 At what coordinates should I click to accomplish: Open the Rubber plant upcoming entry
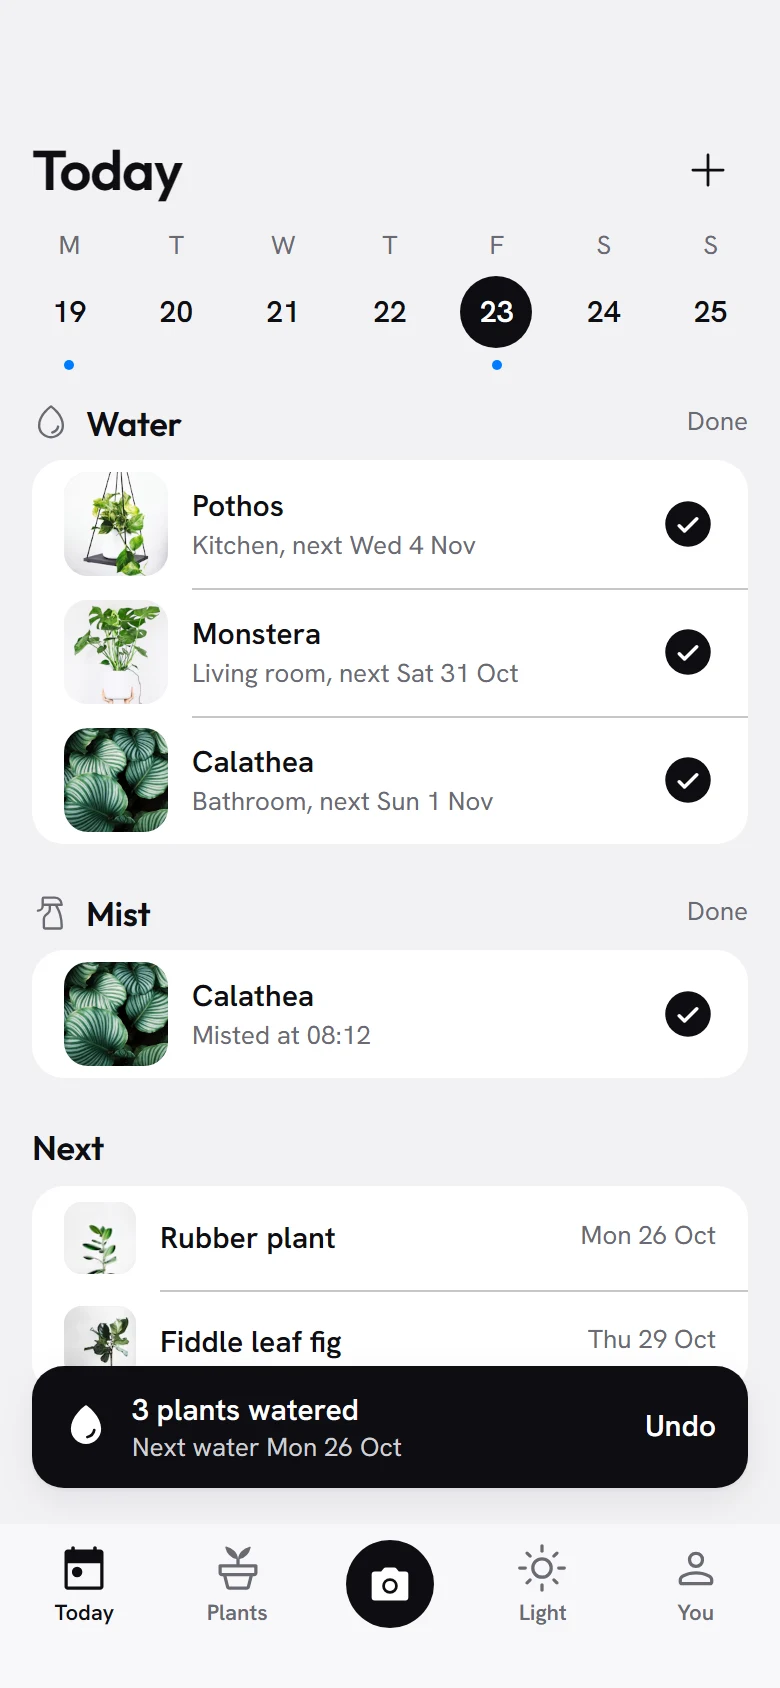click(x=390, y=1238)
